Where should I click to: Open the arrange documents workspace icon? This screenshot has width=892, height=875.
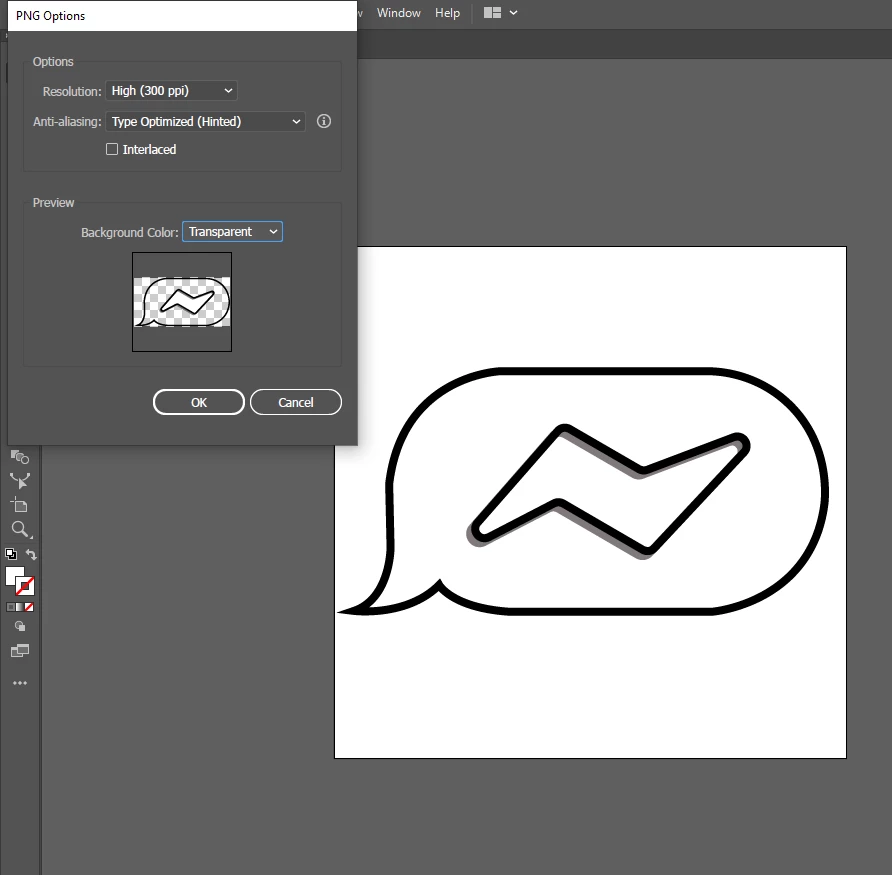(x=492, y=13)
